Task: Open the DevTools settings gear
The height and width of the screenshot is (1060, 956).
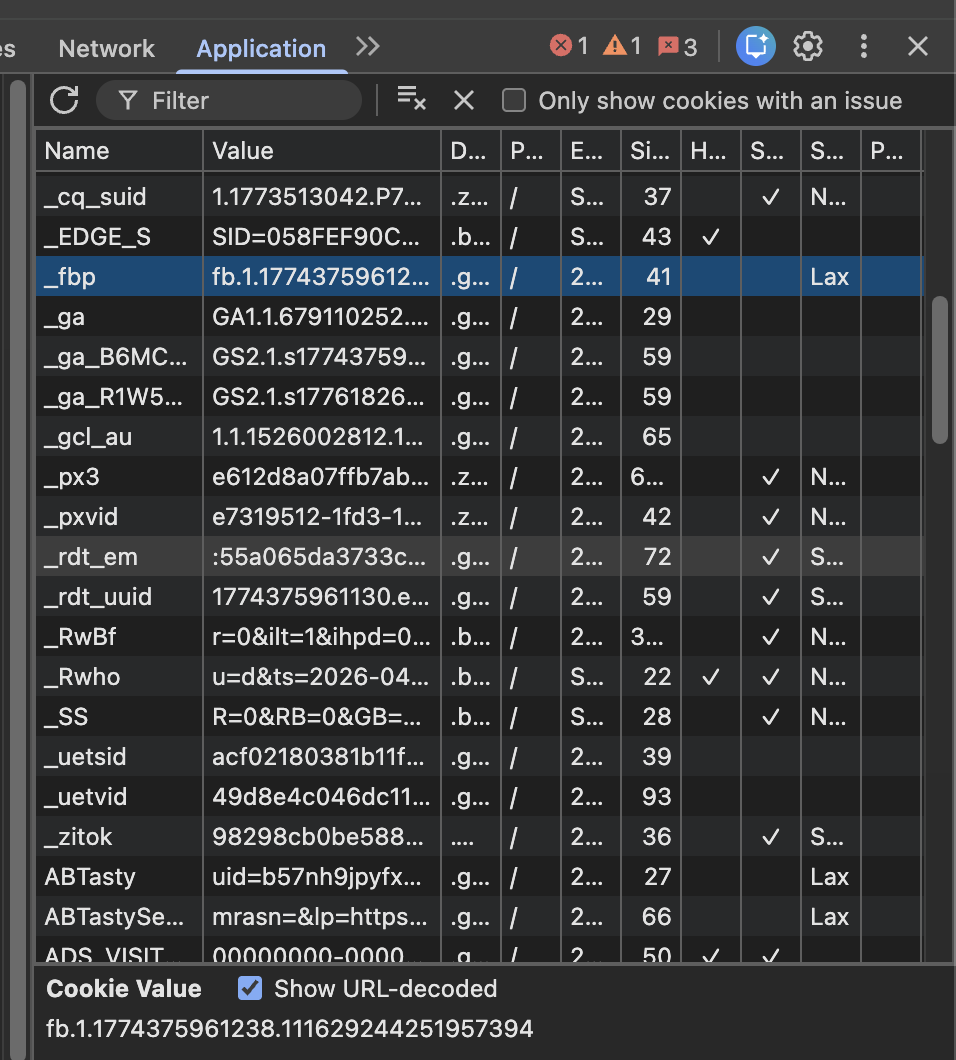Action: (x=808, y=46)
